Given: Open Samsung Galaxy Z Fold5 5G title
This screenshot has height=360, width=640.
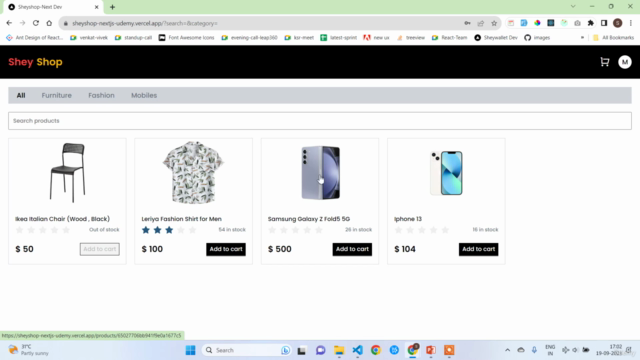Looking at the screenshot, I should coord(309,219).
